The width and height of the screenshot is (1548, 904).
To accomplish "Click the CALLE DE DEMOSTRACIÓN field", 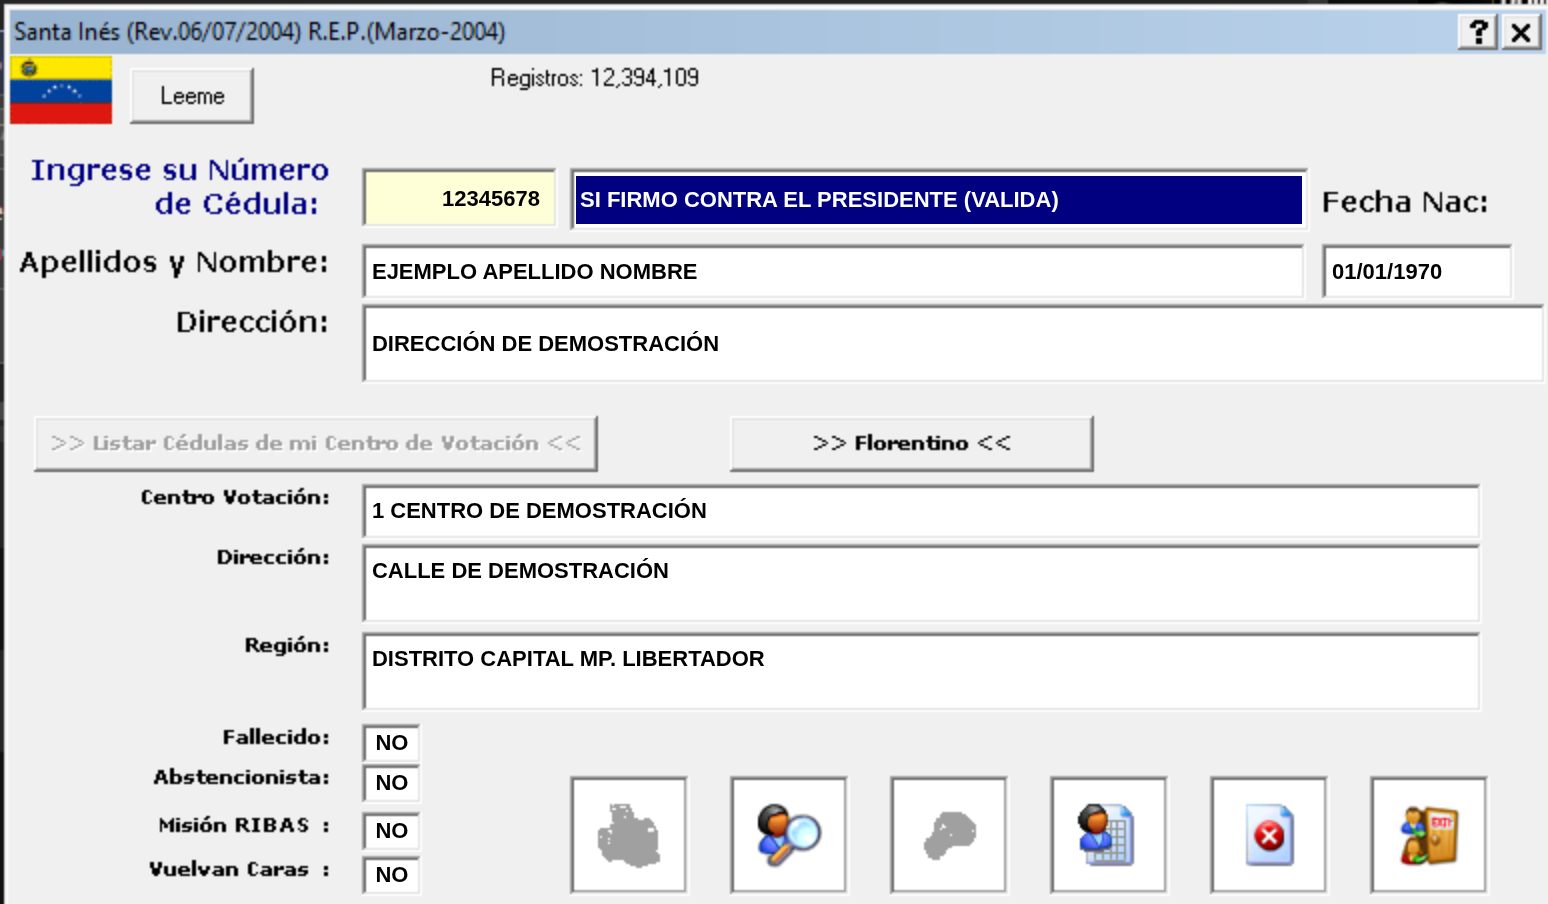I will pyautogui.click(x=921, y=583).
